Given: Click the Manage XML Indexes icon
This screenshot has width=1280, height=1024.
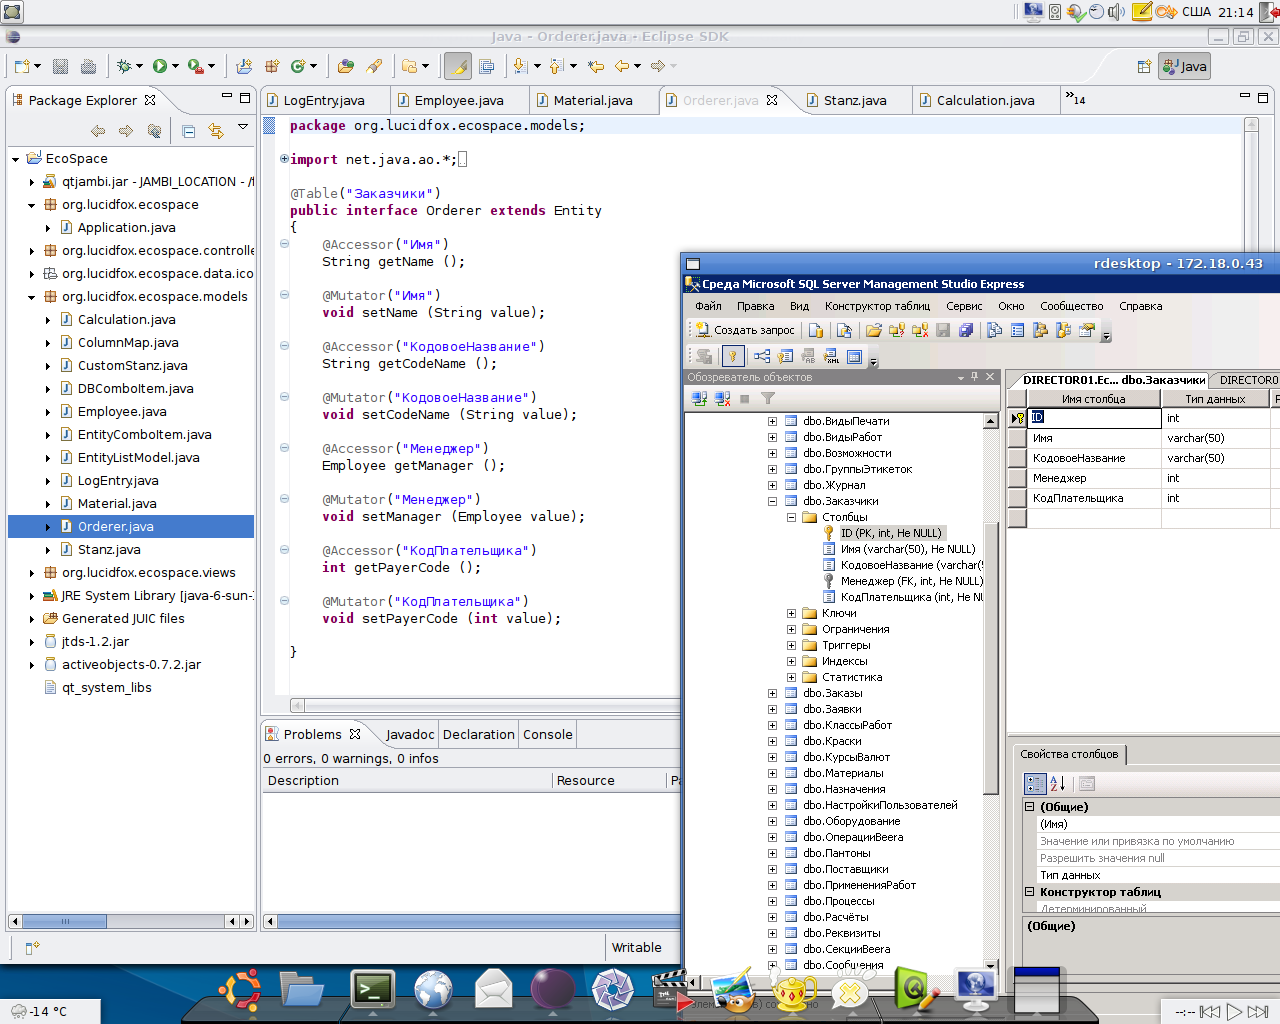Looking at the screenshot, I should (831, 356).
